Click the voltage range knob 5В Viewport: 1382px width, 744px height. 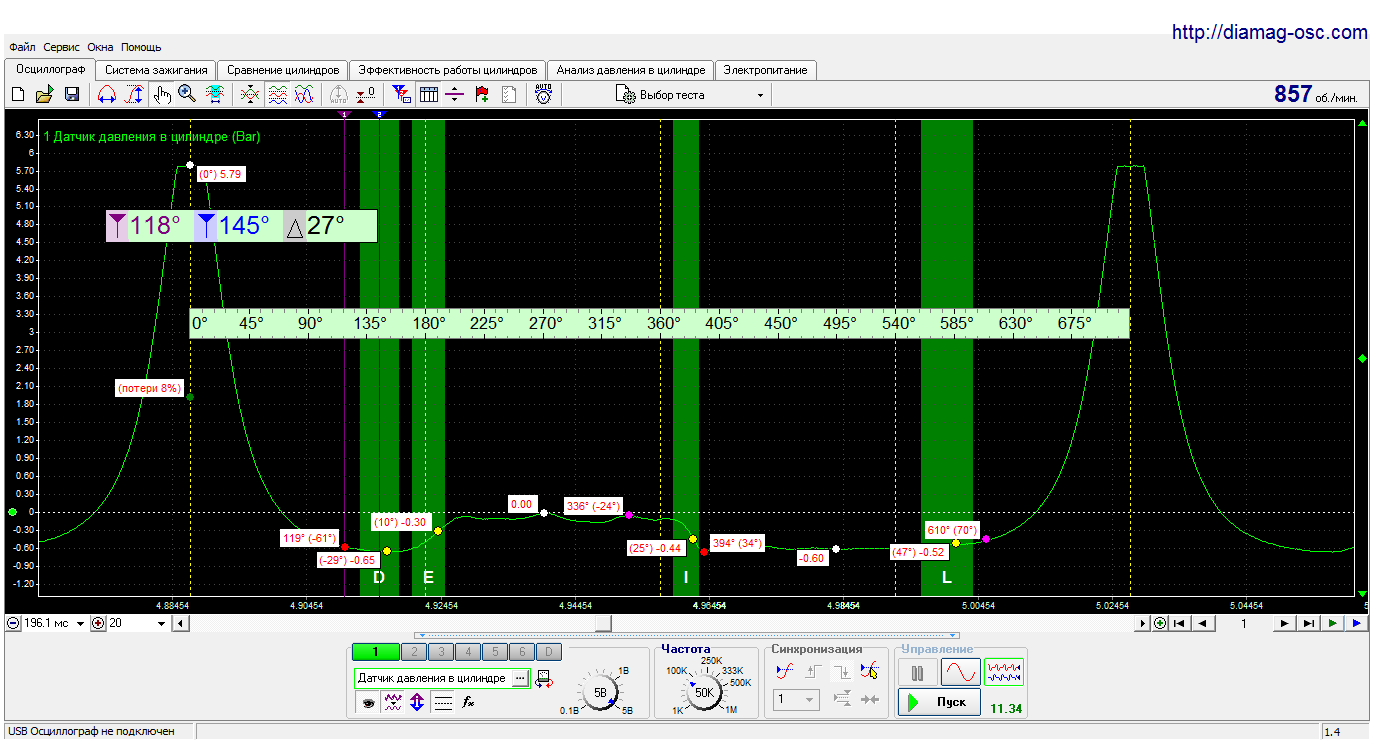click(x=600, y=692)
